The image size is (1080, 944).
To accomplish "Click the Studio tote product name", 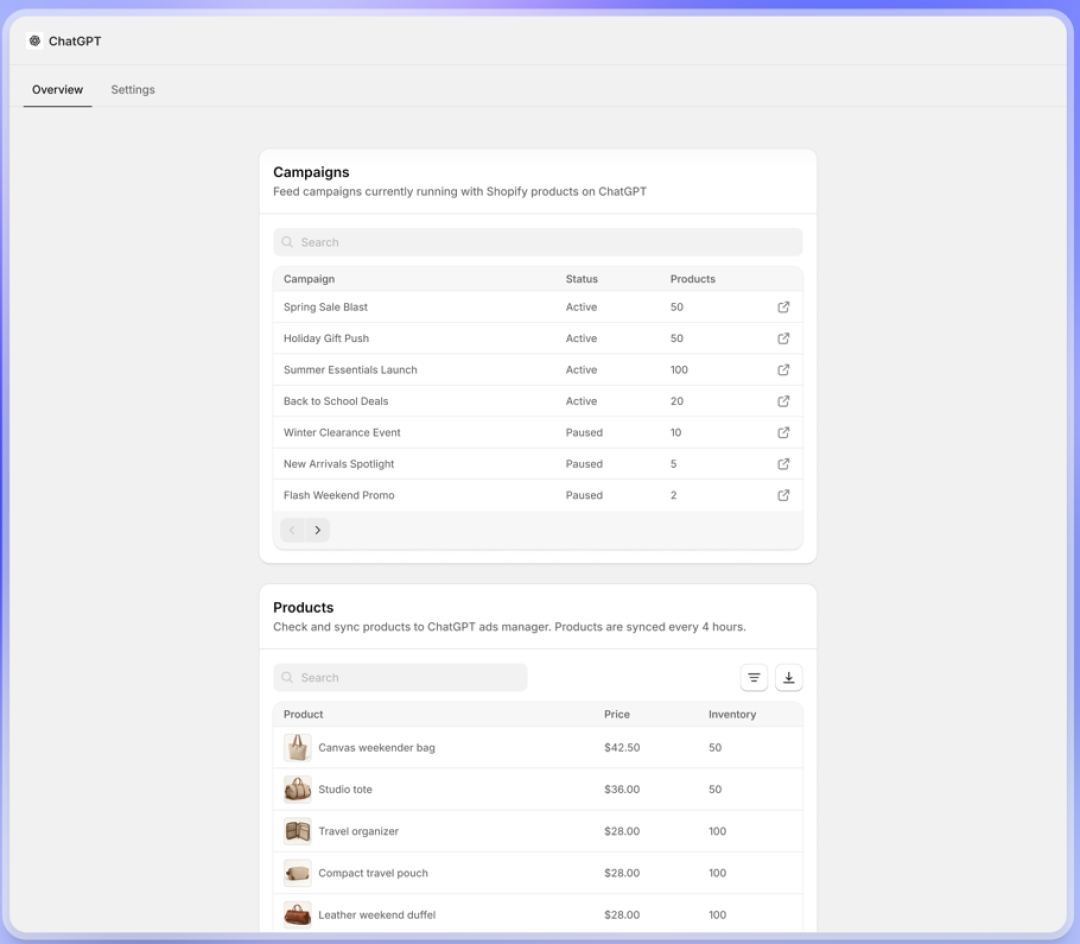I will (345, 789).
